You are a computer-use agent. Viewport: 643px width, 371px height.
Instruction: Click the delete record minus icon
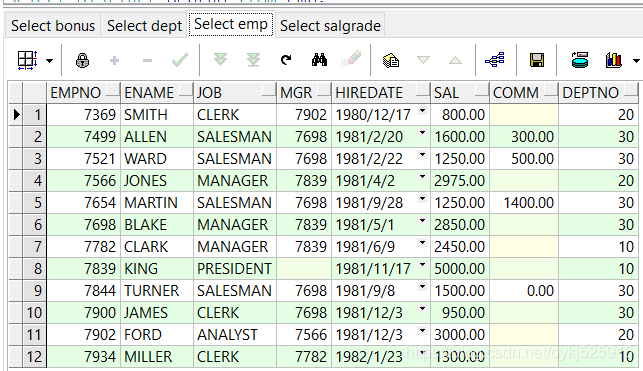coord(147,61)
